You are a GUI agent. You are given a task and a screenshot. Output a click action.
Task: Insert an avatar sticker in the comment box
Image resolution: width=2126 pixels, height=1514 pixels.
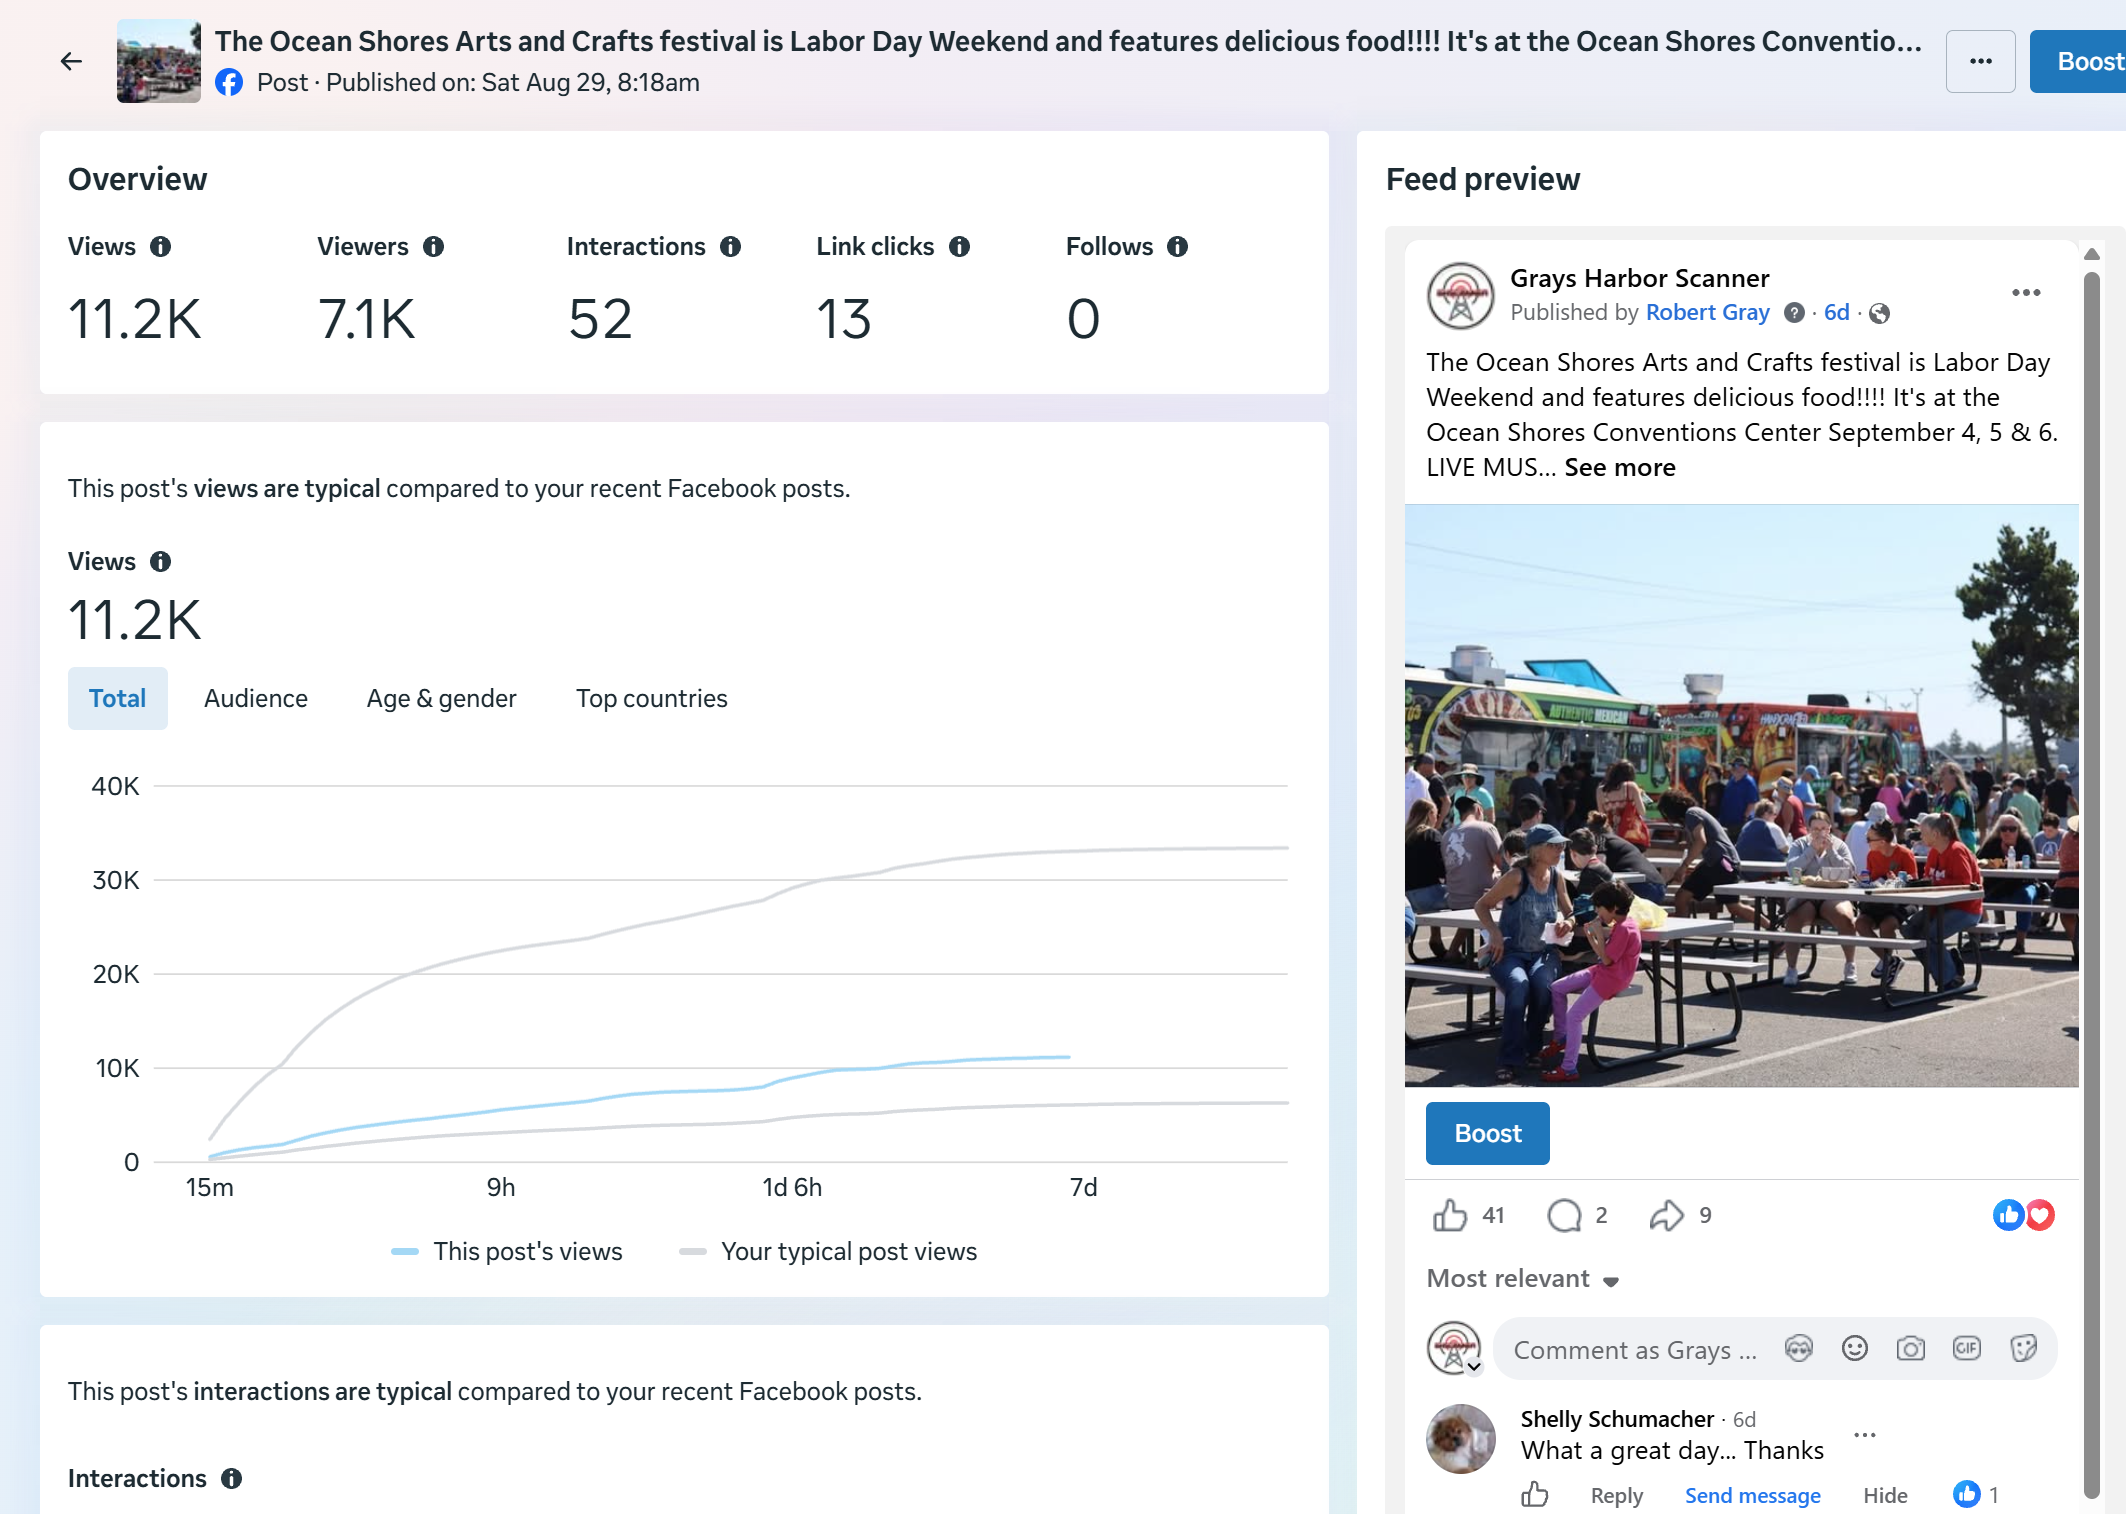(1799, 1349)
